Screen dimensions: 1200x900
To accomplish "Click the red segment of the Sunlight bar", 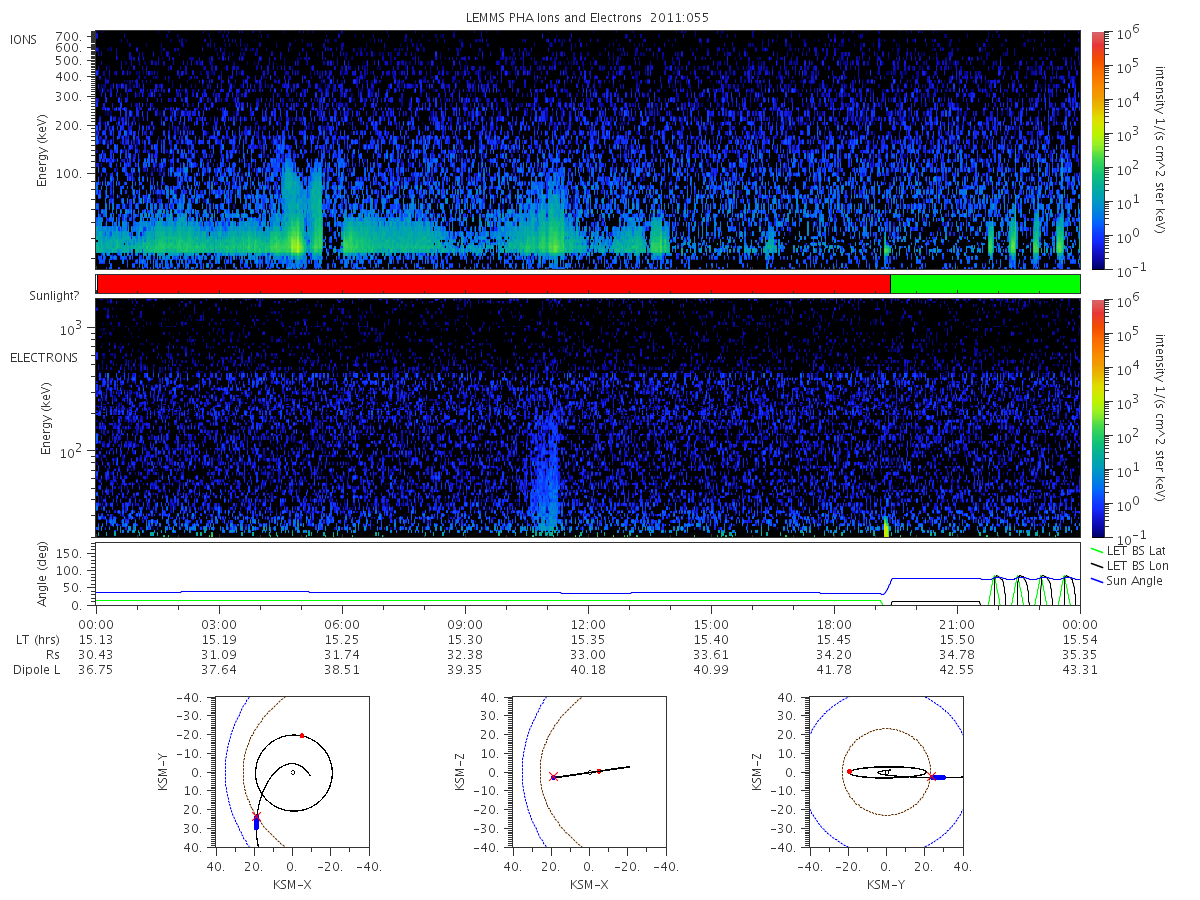I will (494, 284).
